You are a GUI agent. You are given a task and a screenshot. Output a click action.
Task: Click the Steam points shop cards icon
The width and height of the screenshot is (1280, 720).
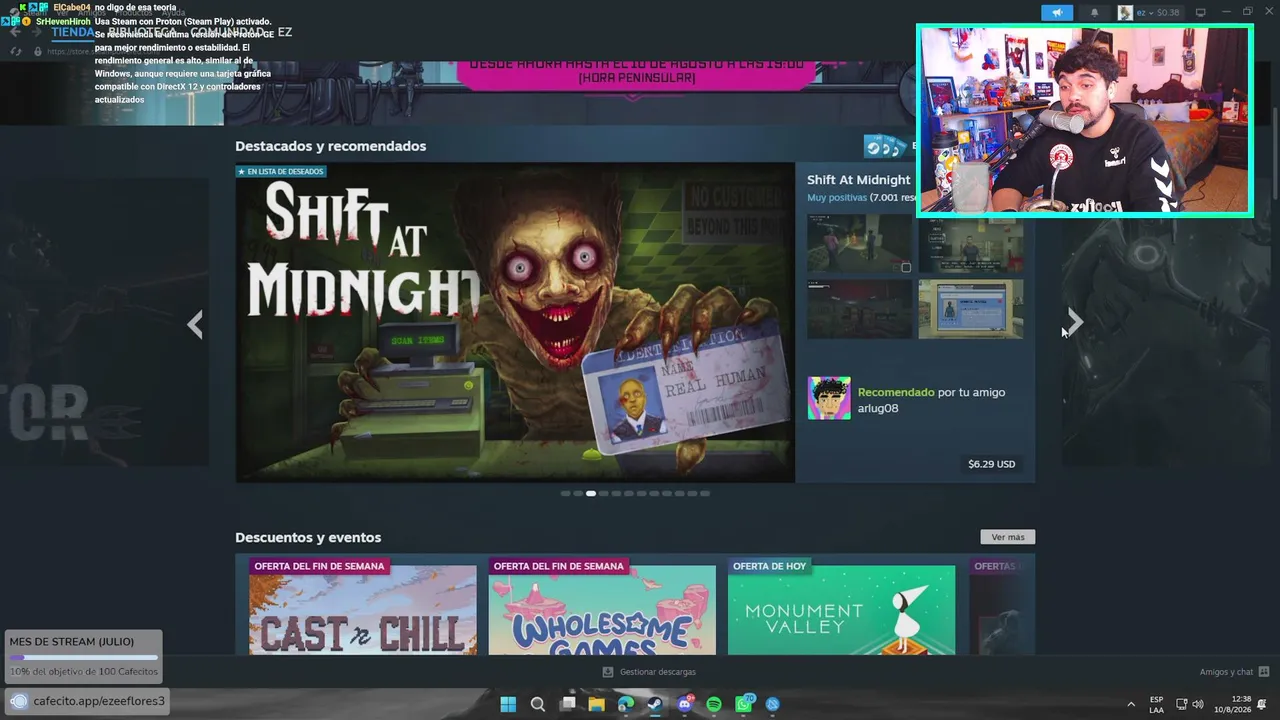point(885,147)
